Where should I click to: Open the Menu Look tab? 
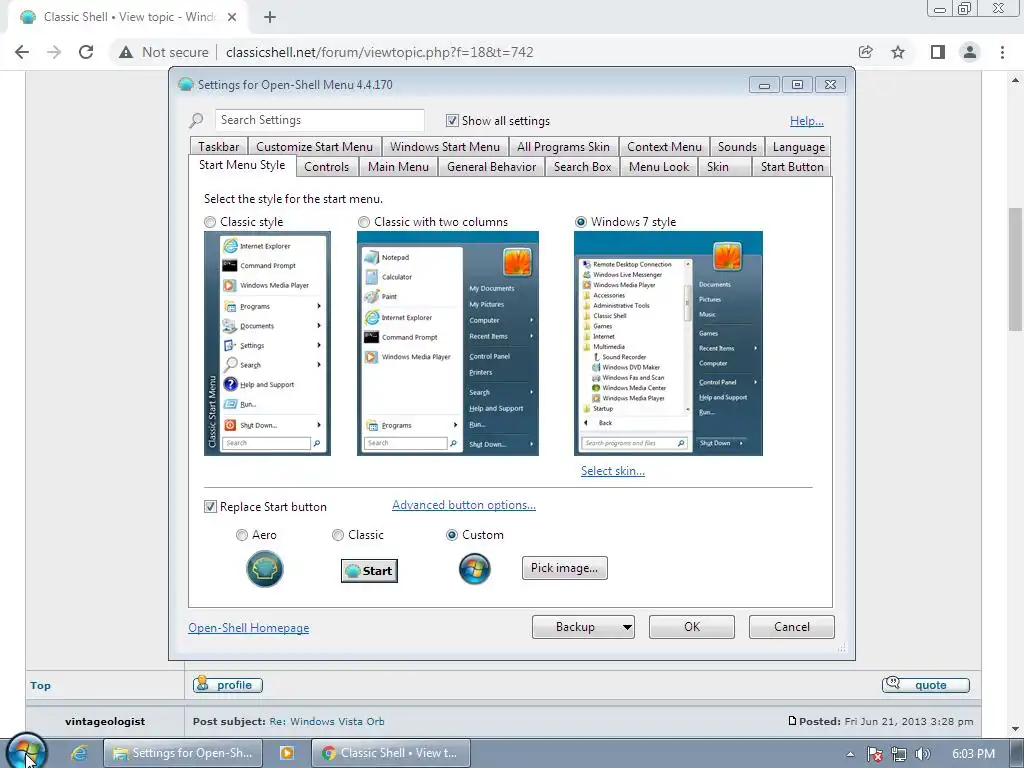point(659,167)
